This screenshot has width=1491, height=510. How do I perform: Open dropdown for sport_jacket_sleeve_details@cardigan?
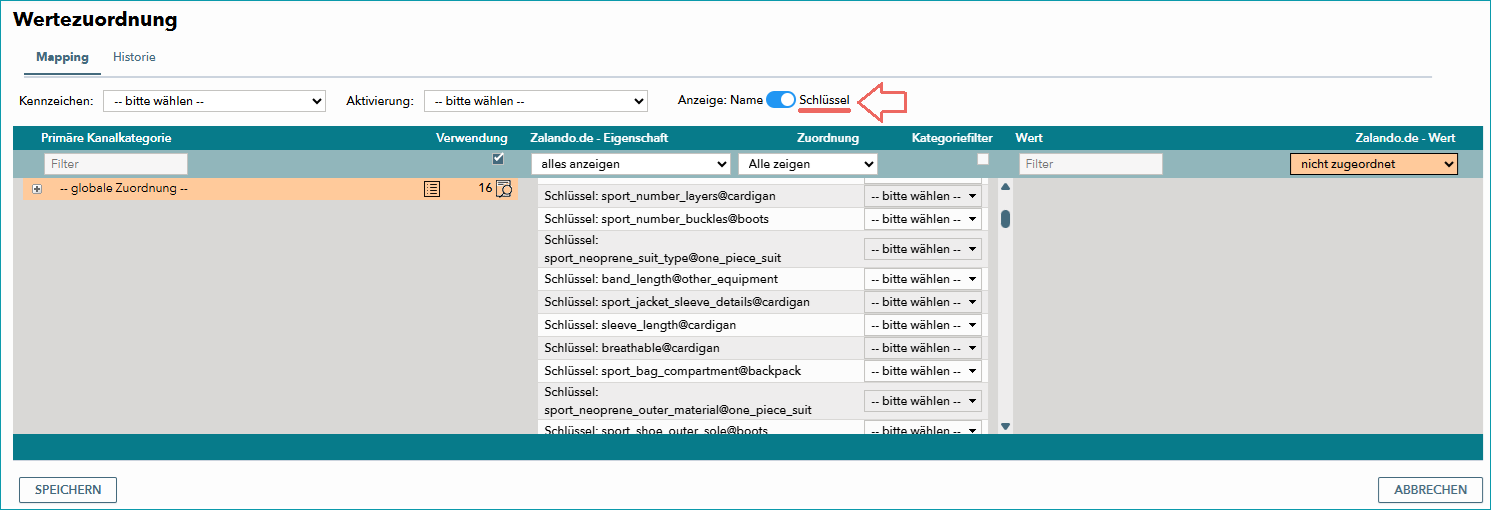click(x=923, y=302)
